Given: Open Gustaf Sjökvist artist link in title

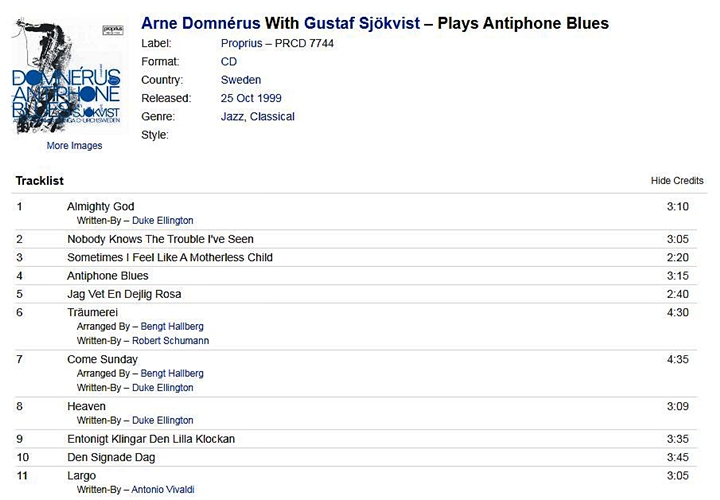Looking at the screenshot, I should (362, 23).
